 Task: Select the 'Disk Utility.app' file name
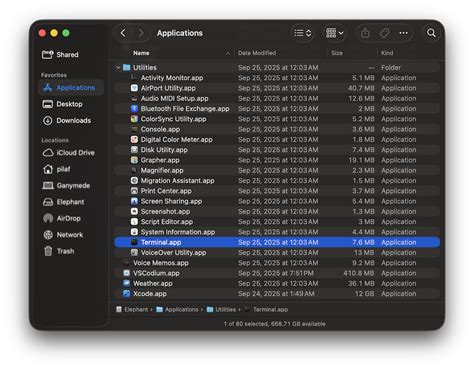(164, 150)
